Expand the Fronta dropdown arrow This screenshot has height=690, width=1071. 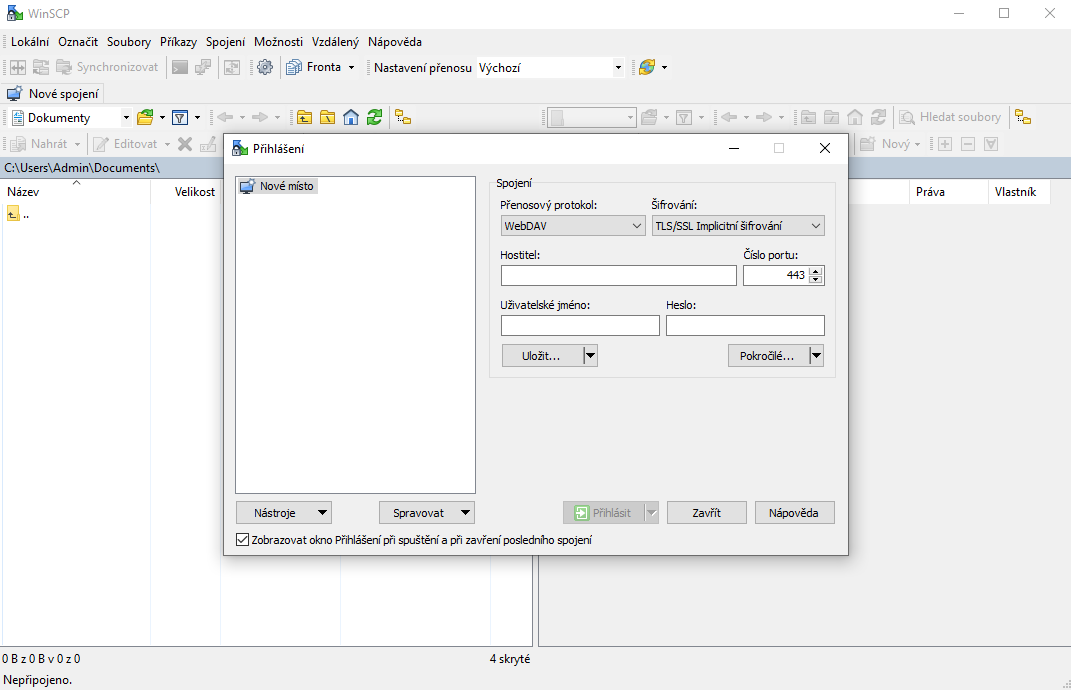[352, 68]
